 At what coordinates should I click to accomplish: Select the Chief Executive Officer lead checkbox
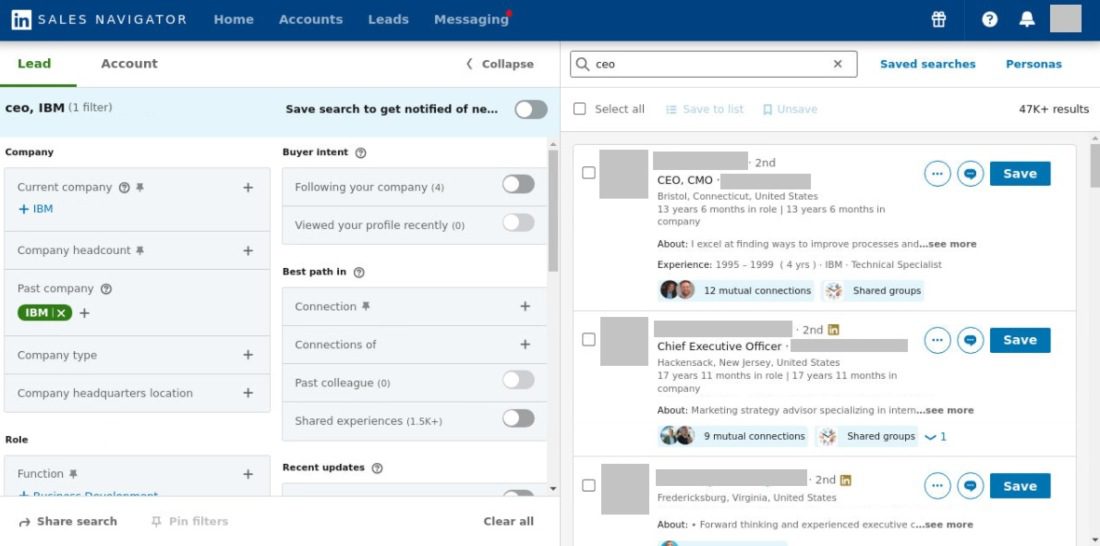pos(589,340)
